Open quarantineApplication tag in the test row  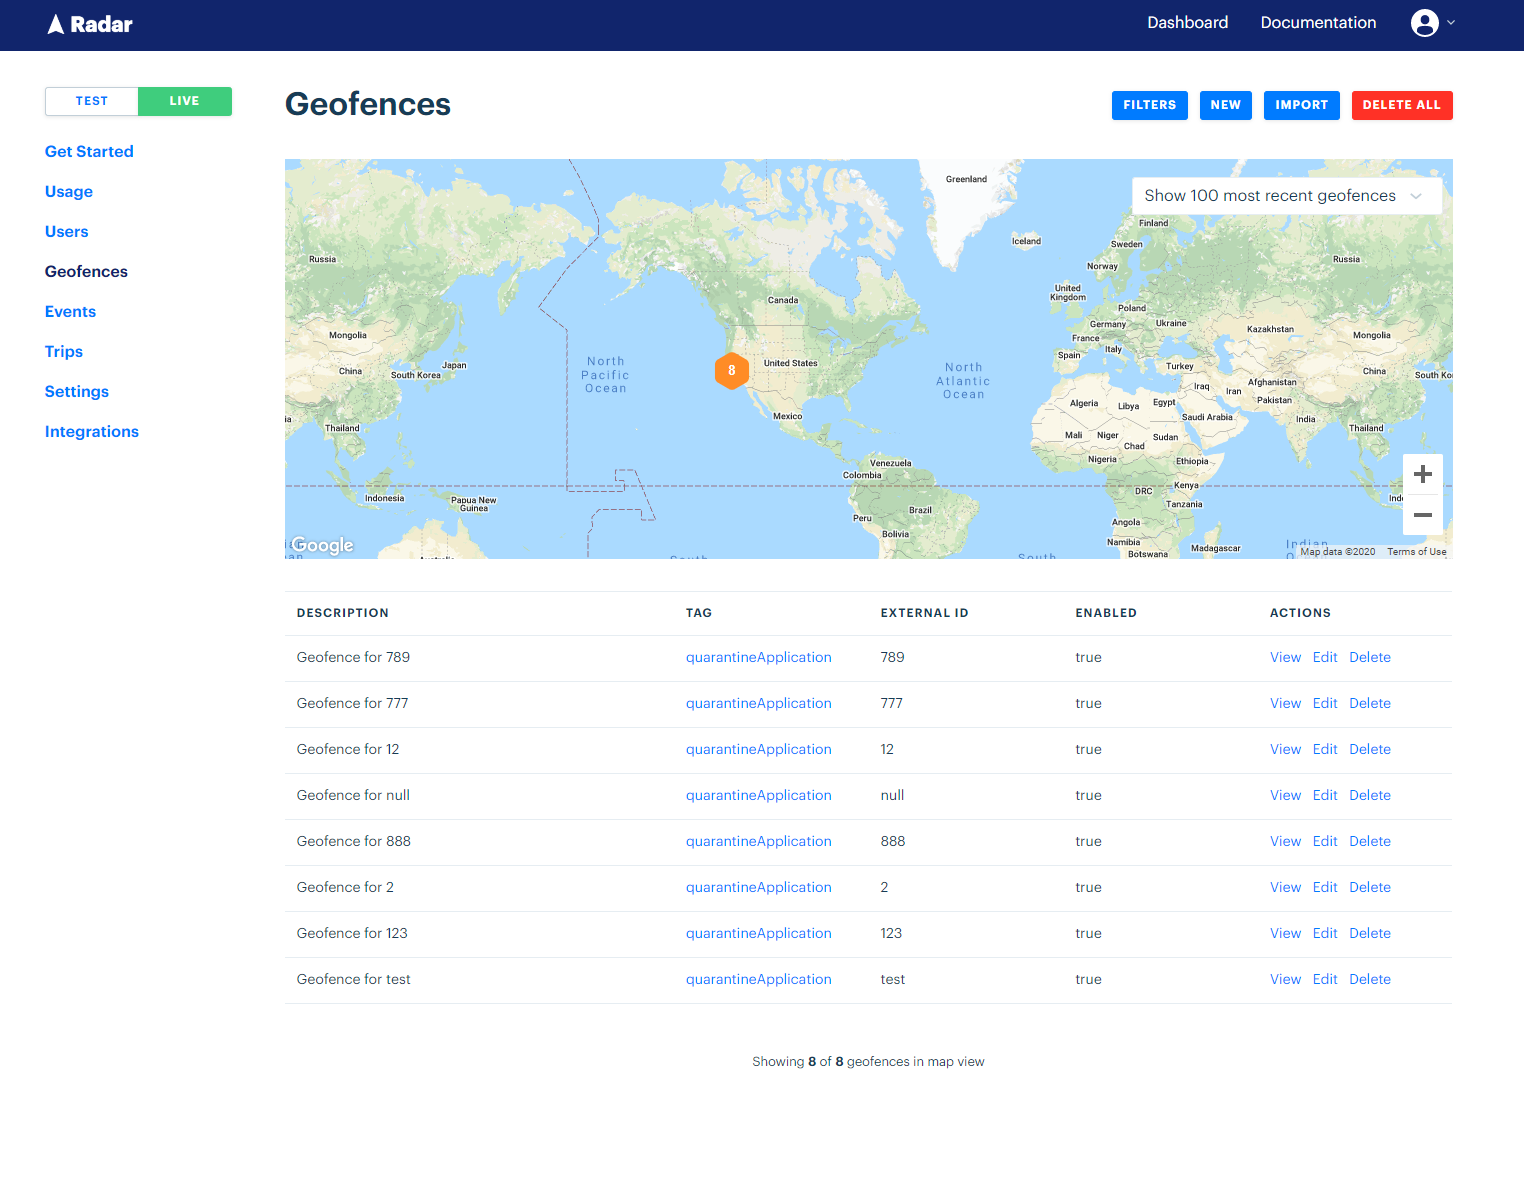click(758, 979)
